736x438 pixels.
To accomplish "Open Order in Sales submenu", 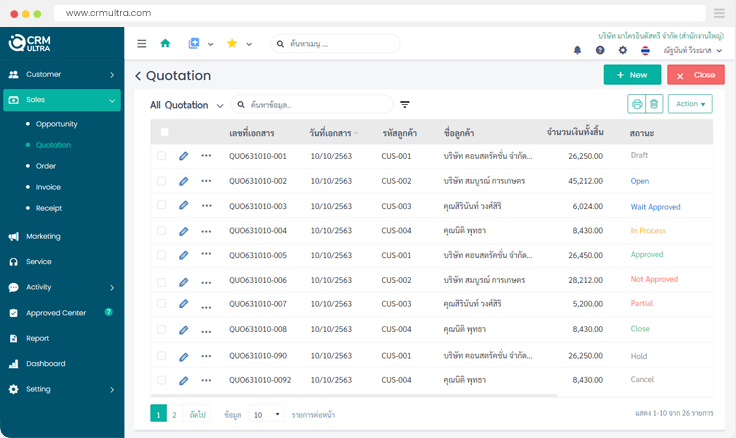I will click(46, 166).
